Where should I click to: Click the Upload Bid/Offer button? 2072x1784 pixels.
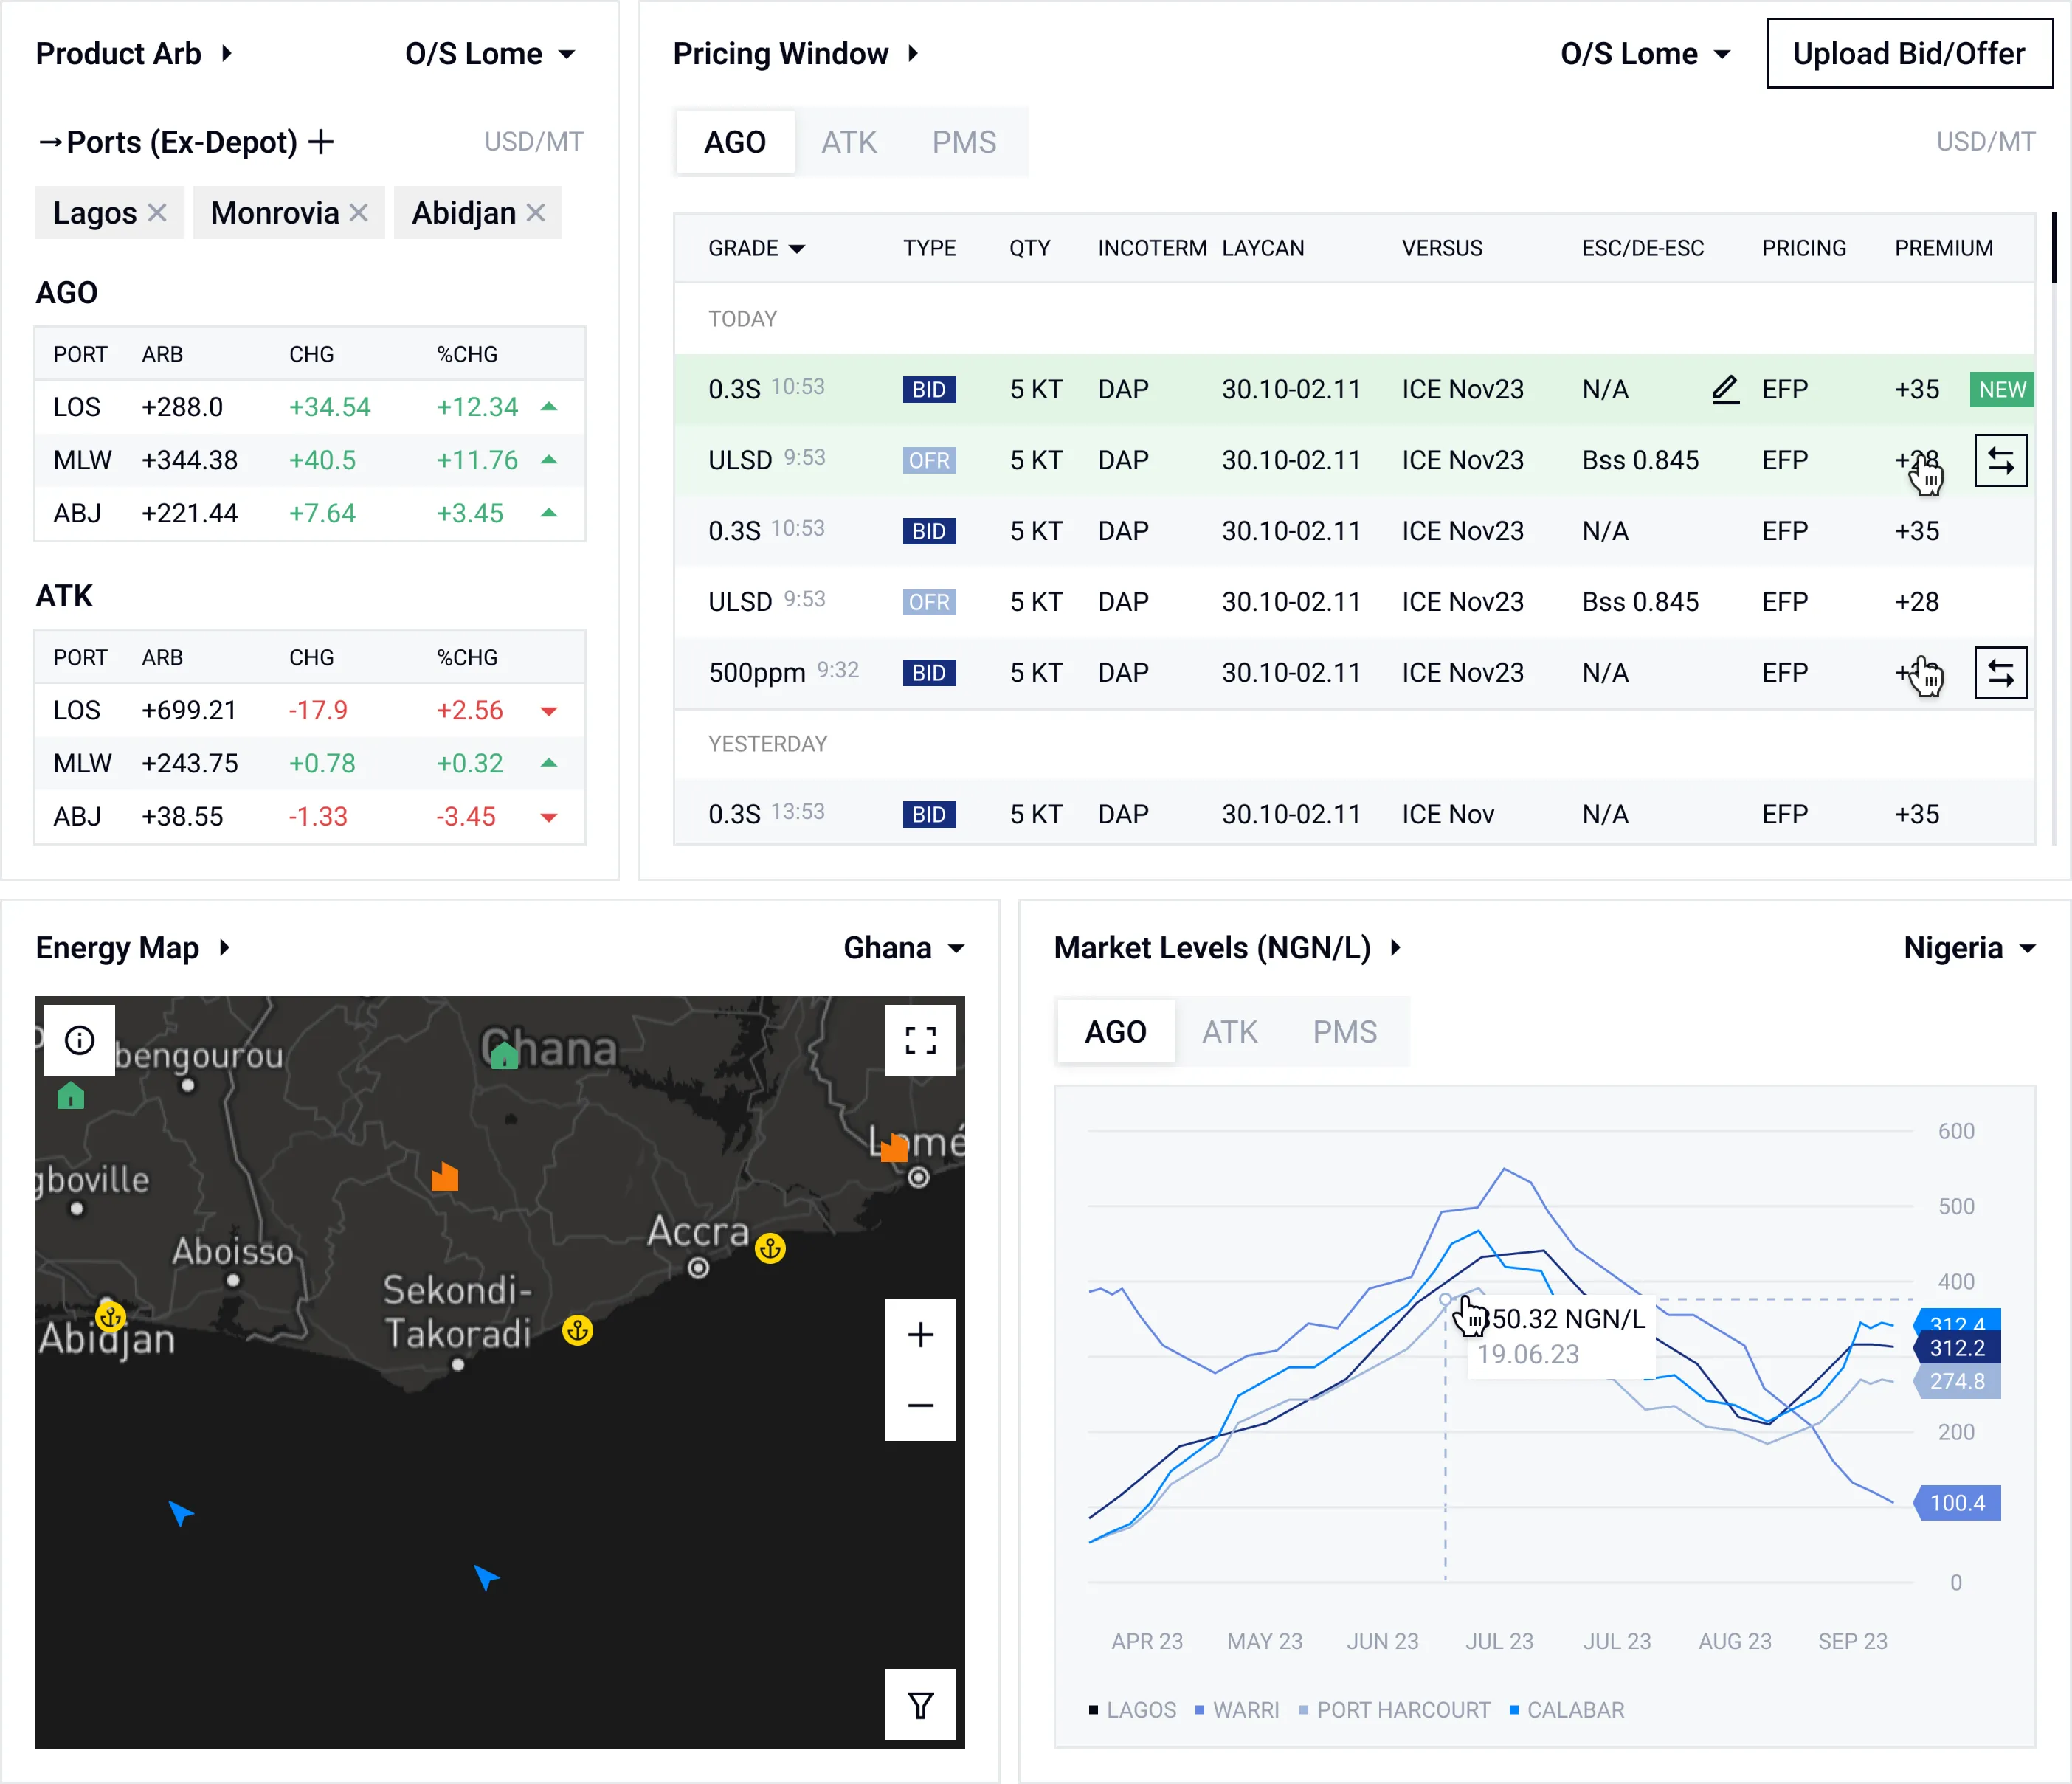coord(1908,54)
